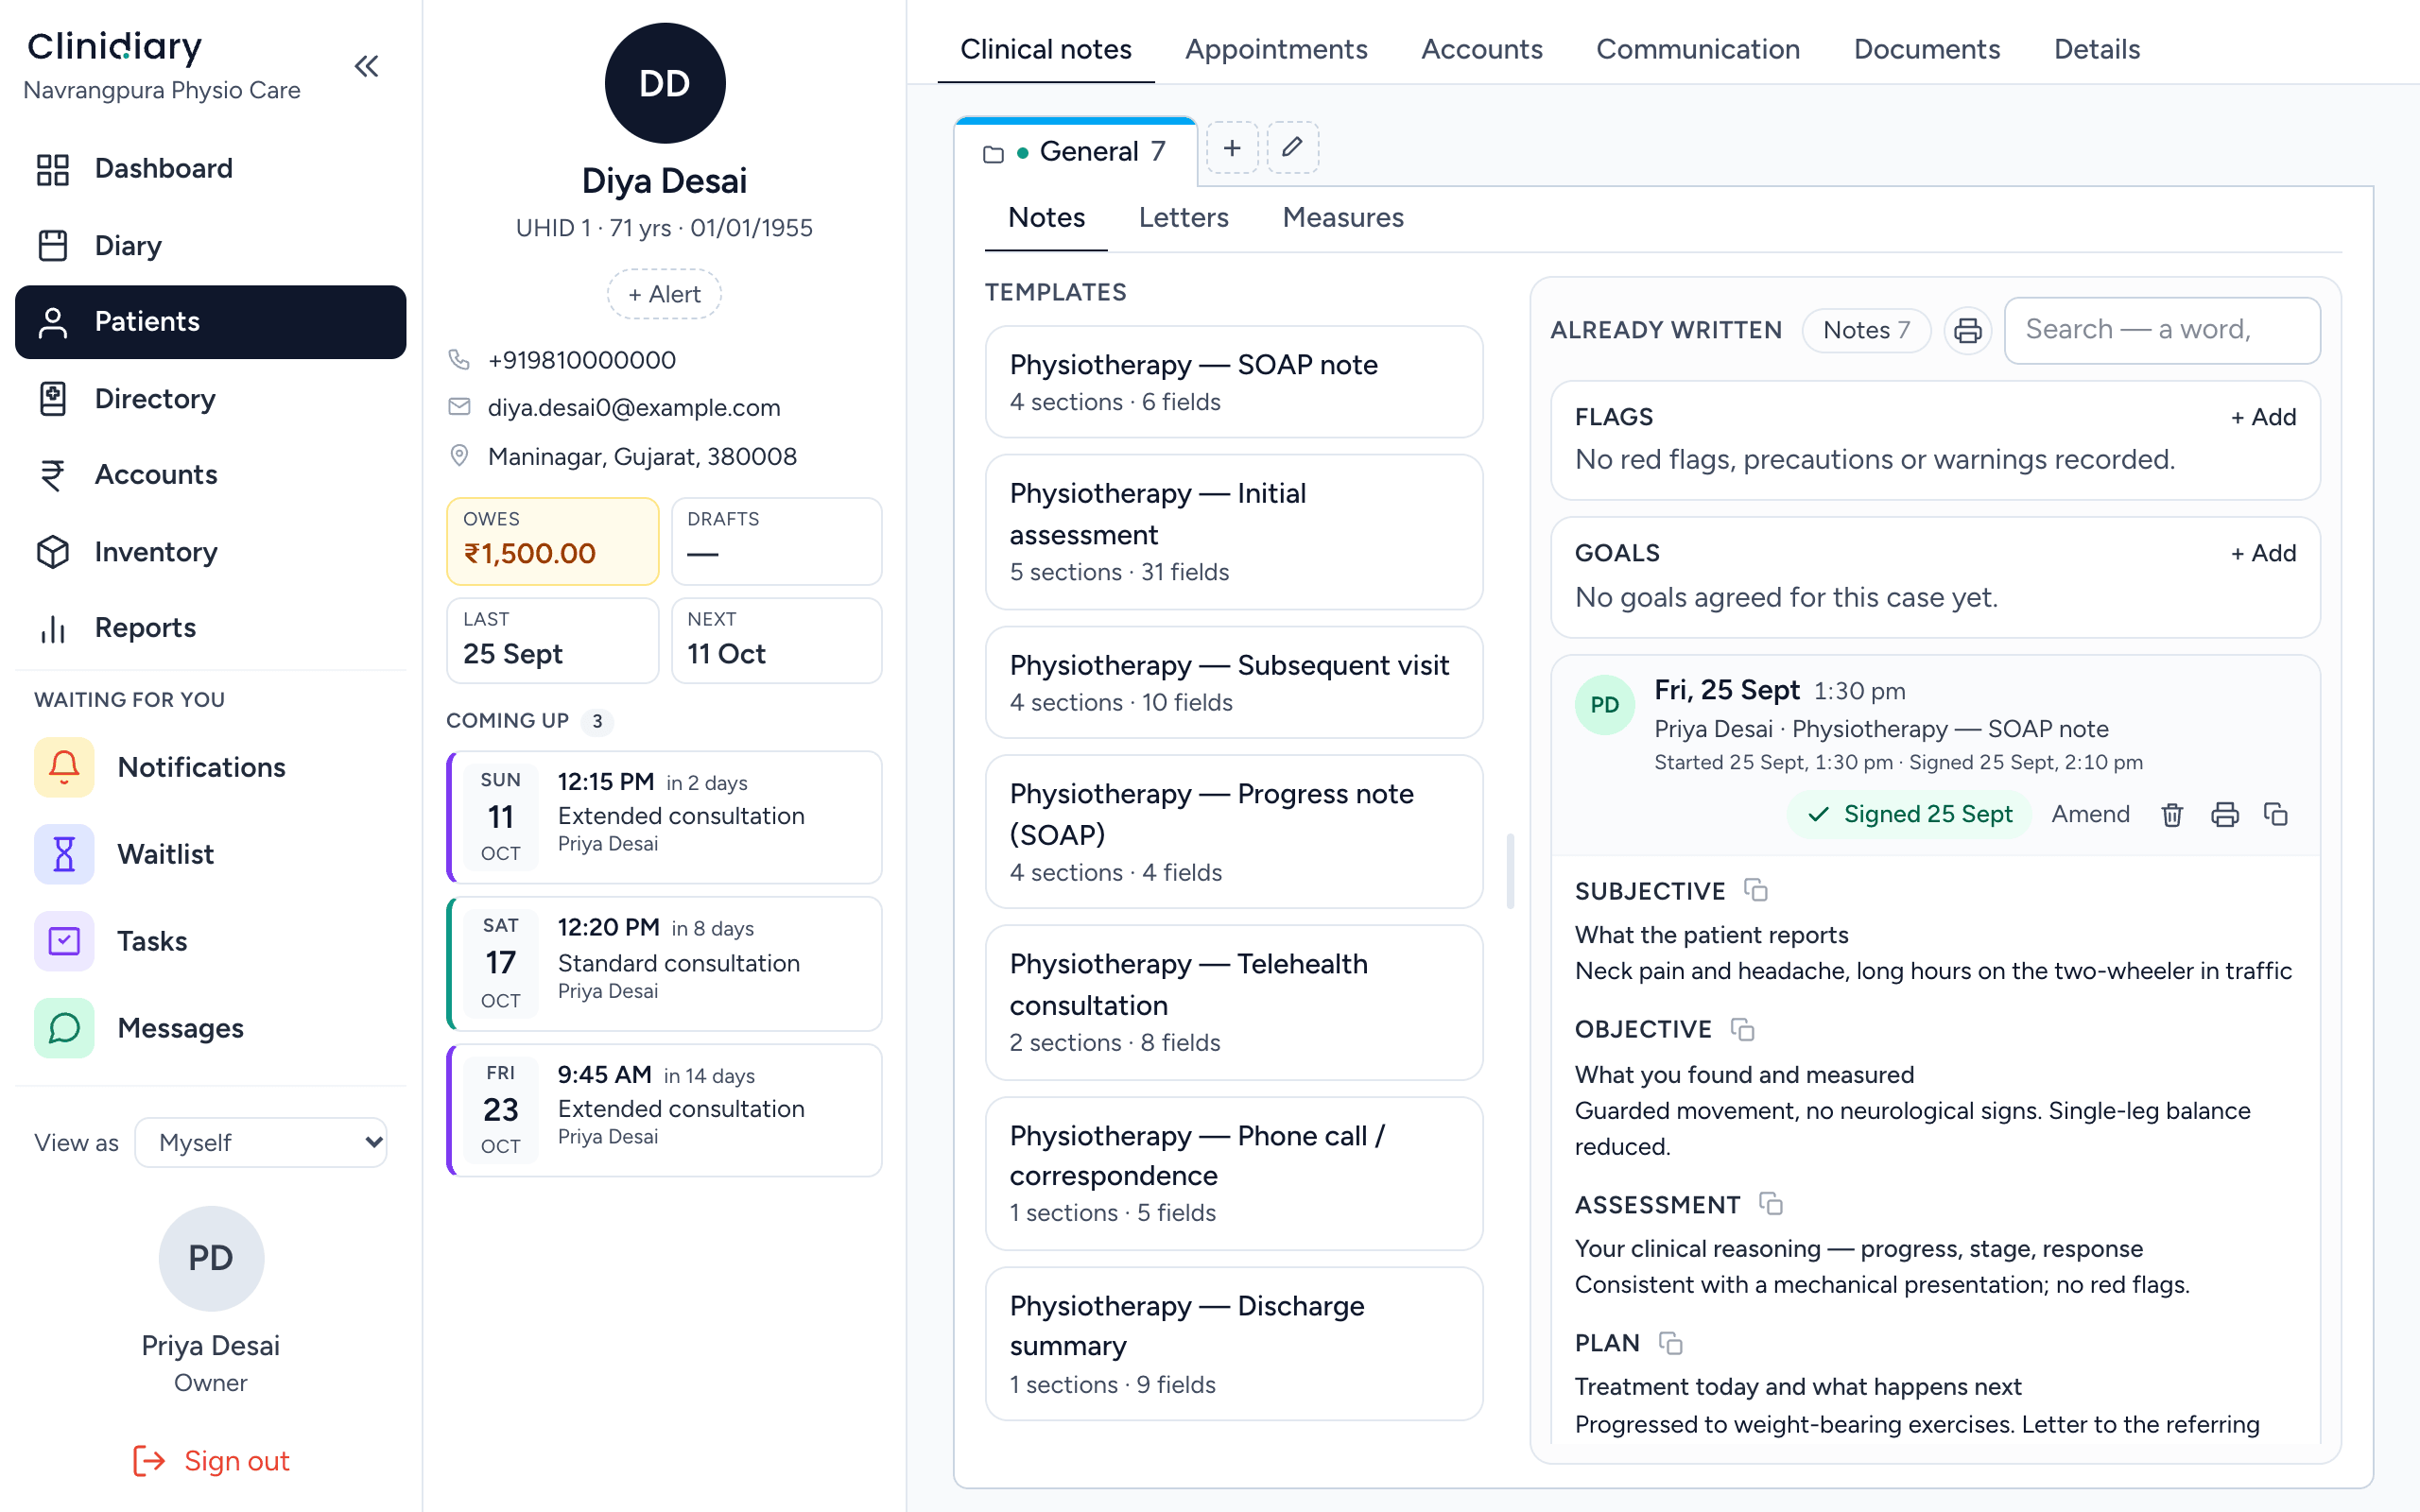Amend the signed 25 Sept note
Screen dimensions: 2420x1512
coord(2090,815)
